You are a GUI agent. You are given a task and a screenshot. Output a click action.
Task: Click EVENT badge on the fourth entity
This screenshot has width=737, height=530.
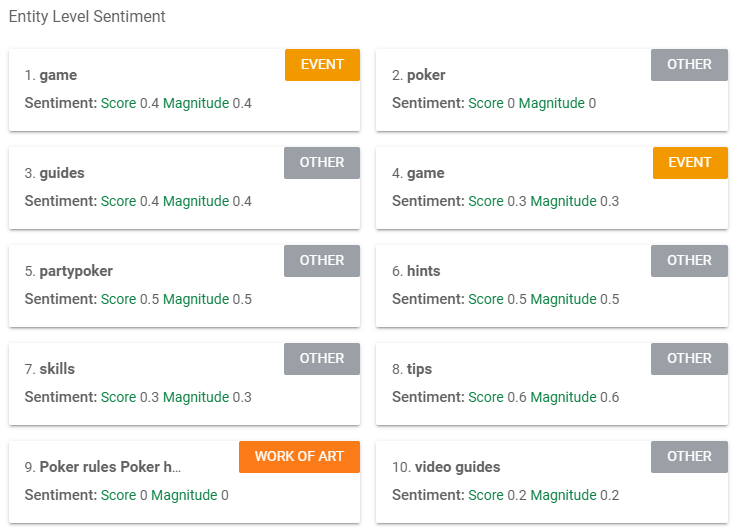(x=690, y=163)
